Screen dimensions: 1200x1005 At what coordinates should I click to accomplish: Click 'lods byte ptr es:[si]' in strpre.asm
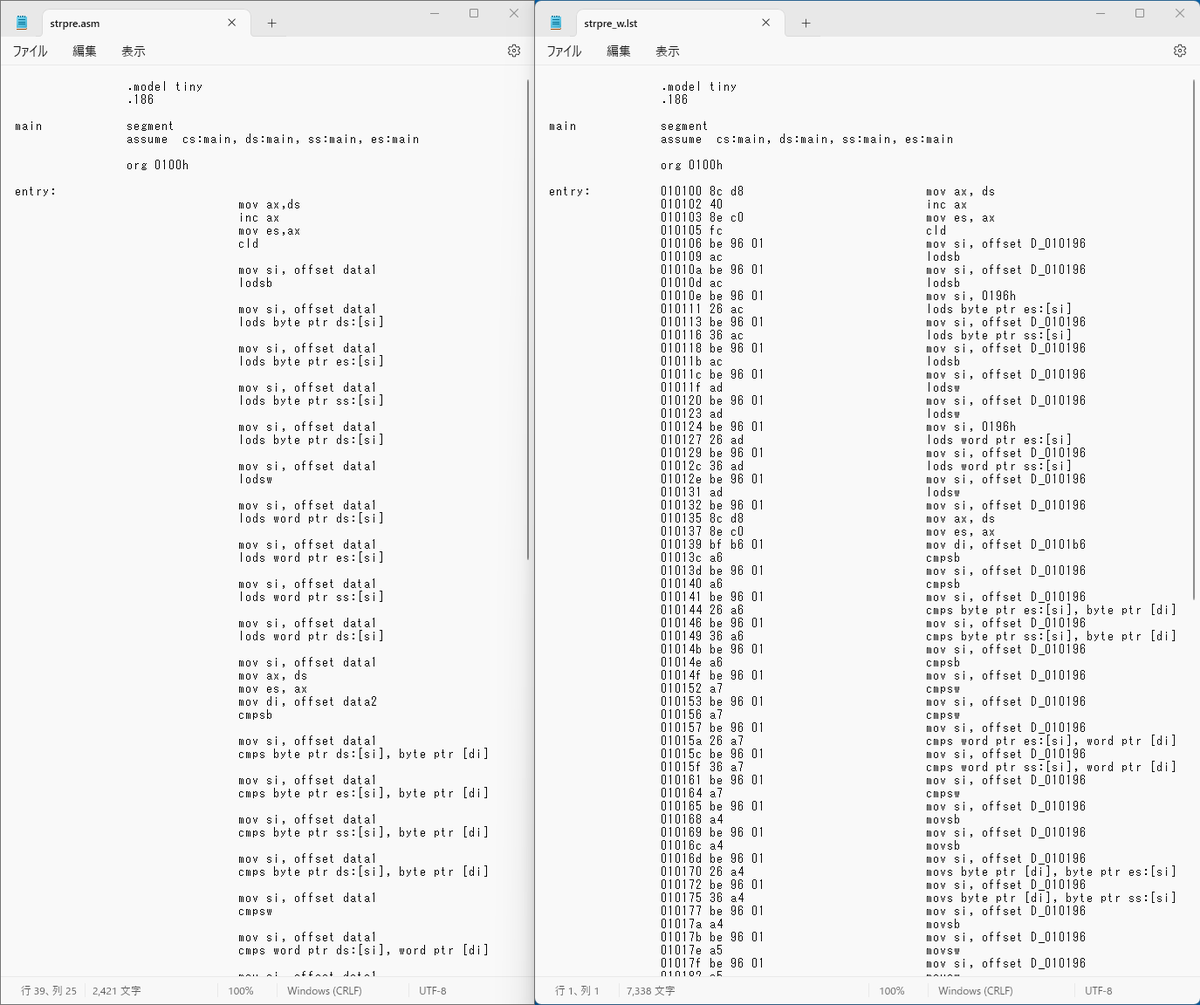click(311, 361)
